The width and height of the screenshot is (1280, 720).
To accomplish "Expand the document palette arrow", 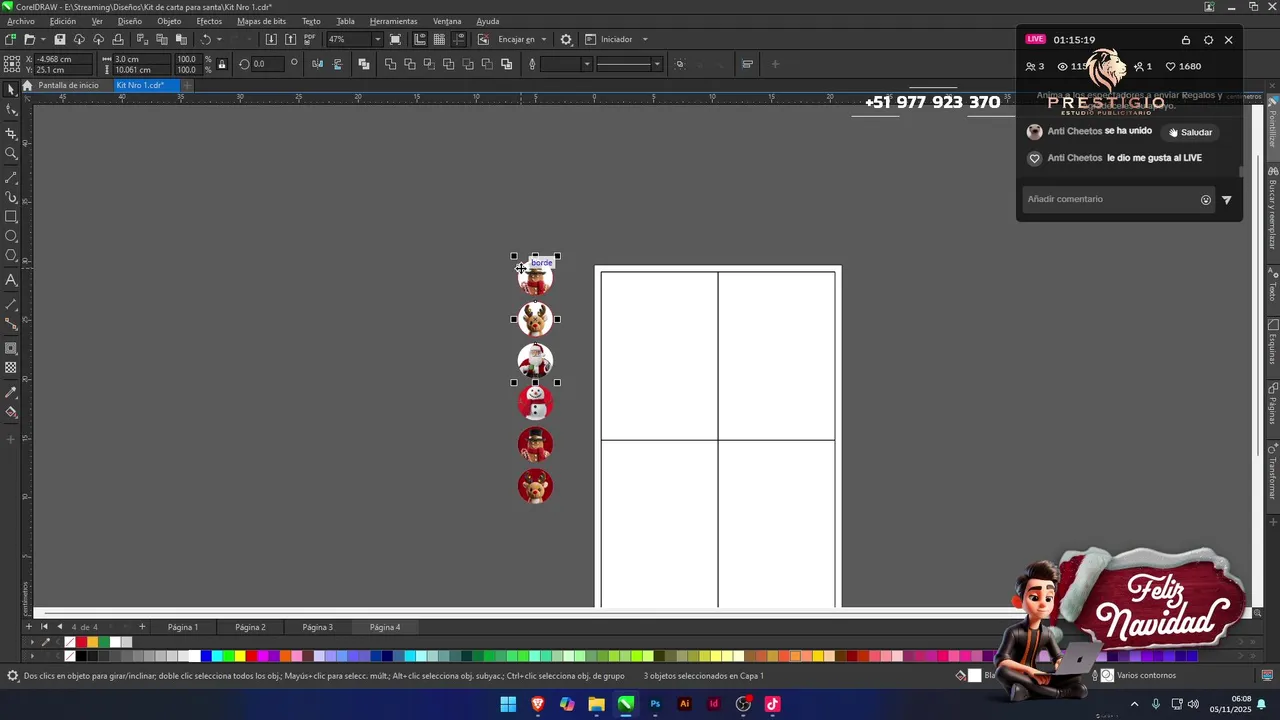I will (33, 642).
